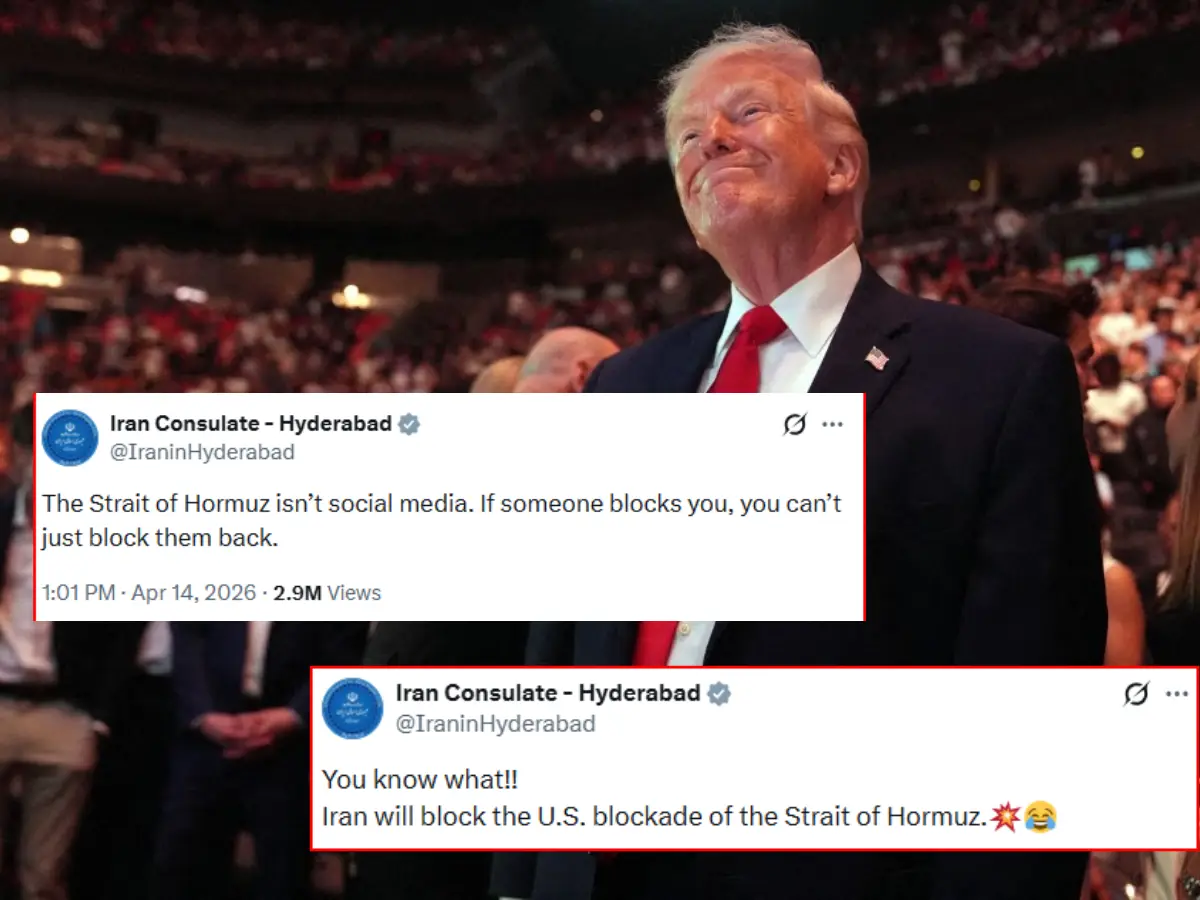
Task: Click the verified badge in the upper tweet
Action: [x=409, y=424]
